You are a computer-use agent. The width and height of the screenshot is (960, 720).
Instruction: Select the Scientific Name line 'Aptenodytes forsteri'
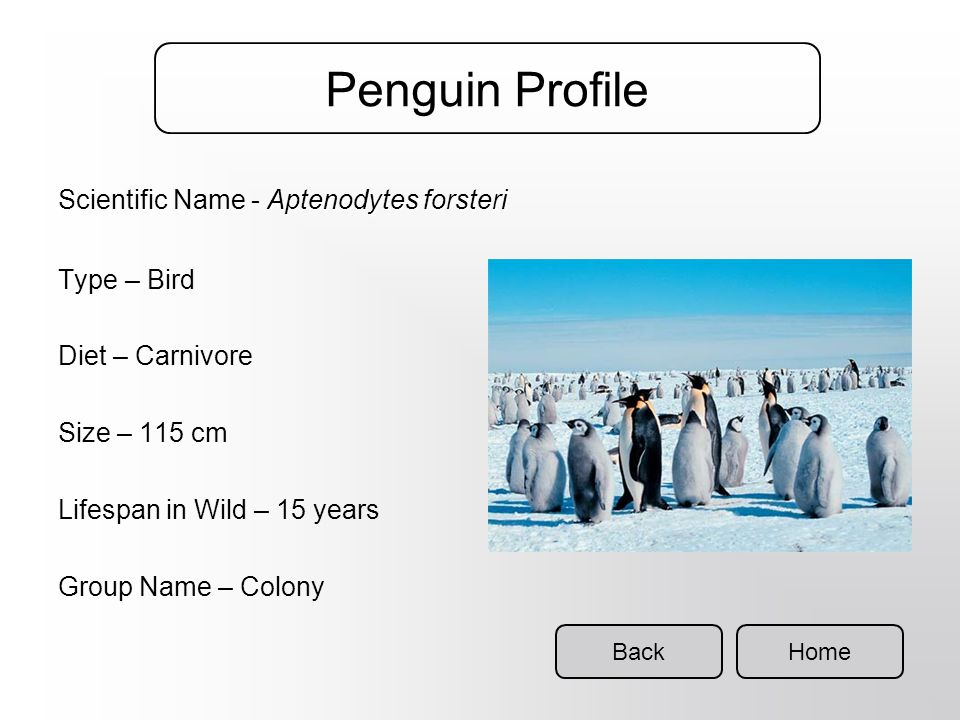(x=283, y=200)
